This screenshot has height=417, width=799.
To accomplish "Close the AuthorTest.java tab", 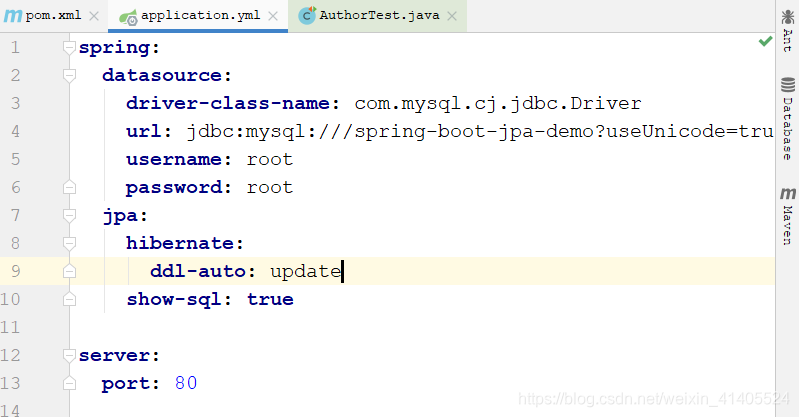I will (452, 16).
